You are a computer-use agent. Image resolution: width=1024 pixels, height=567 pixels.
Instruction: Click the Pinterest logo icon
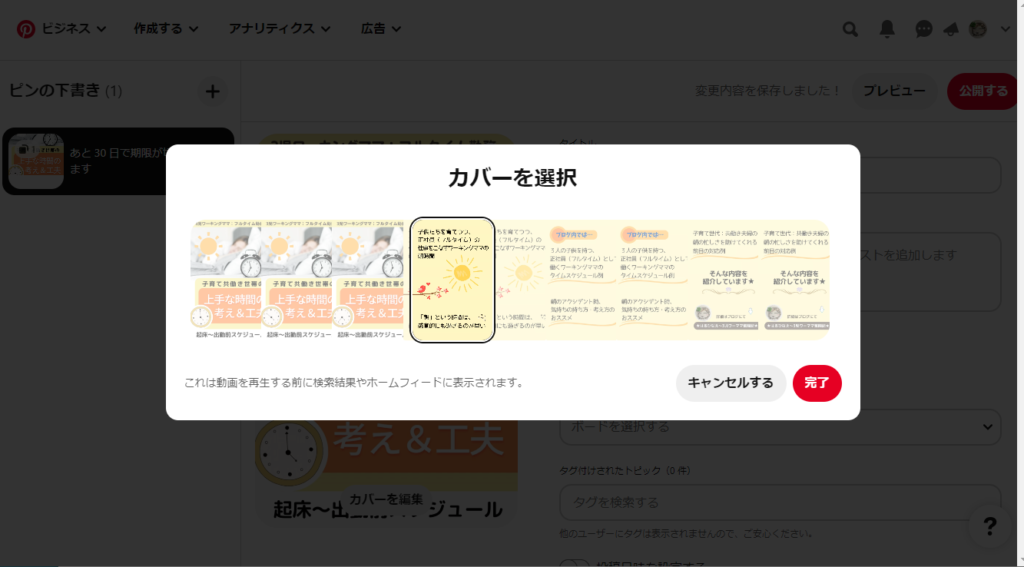26,29
